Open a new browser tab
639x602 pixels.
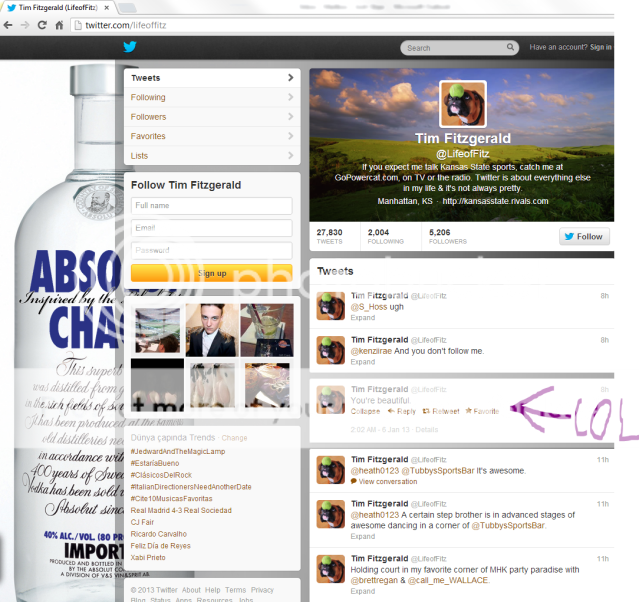127,7
